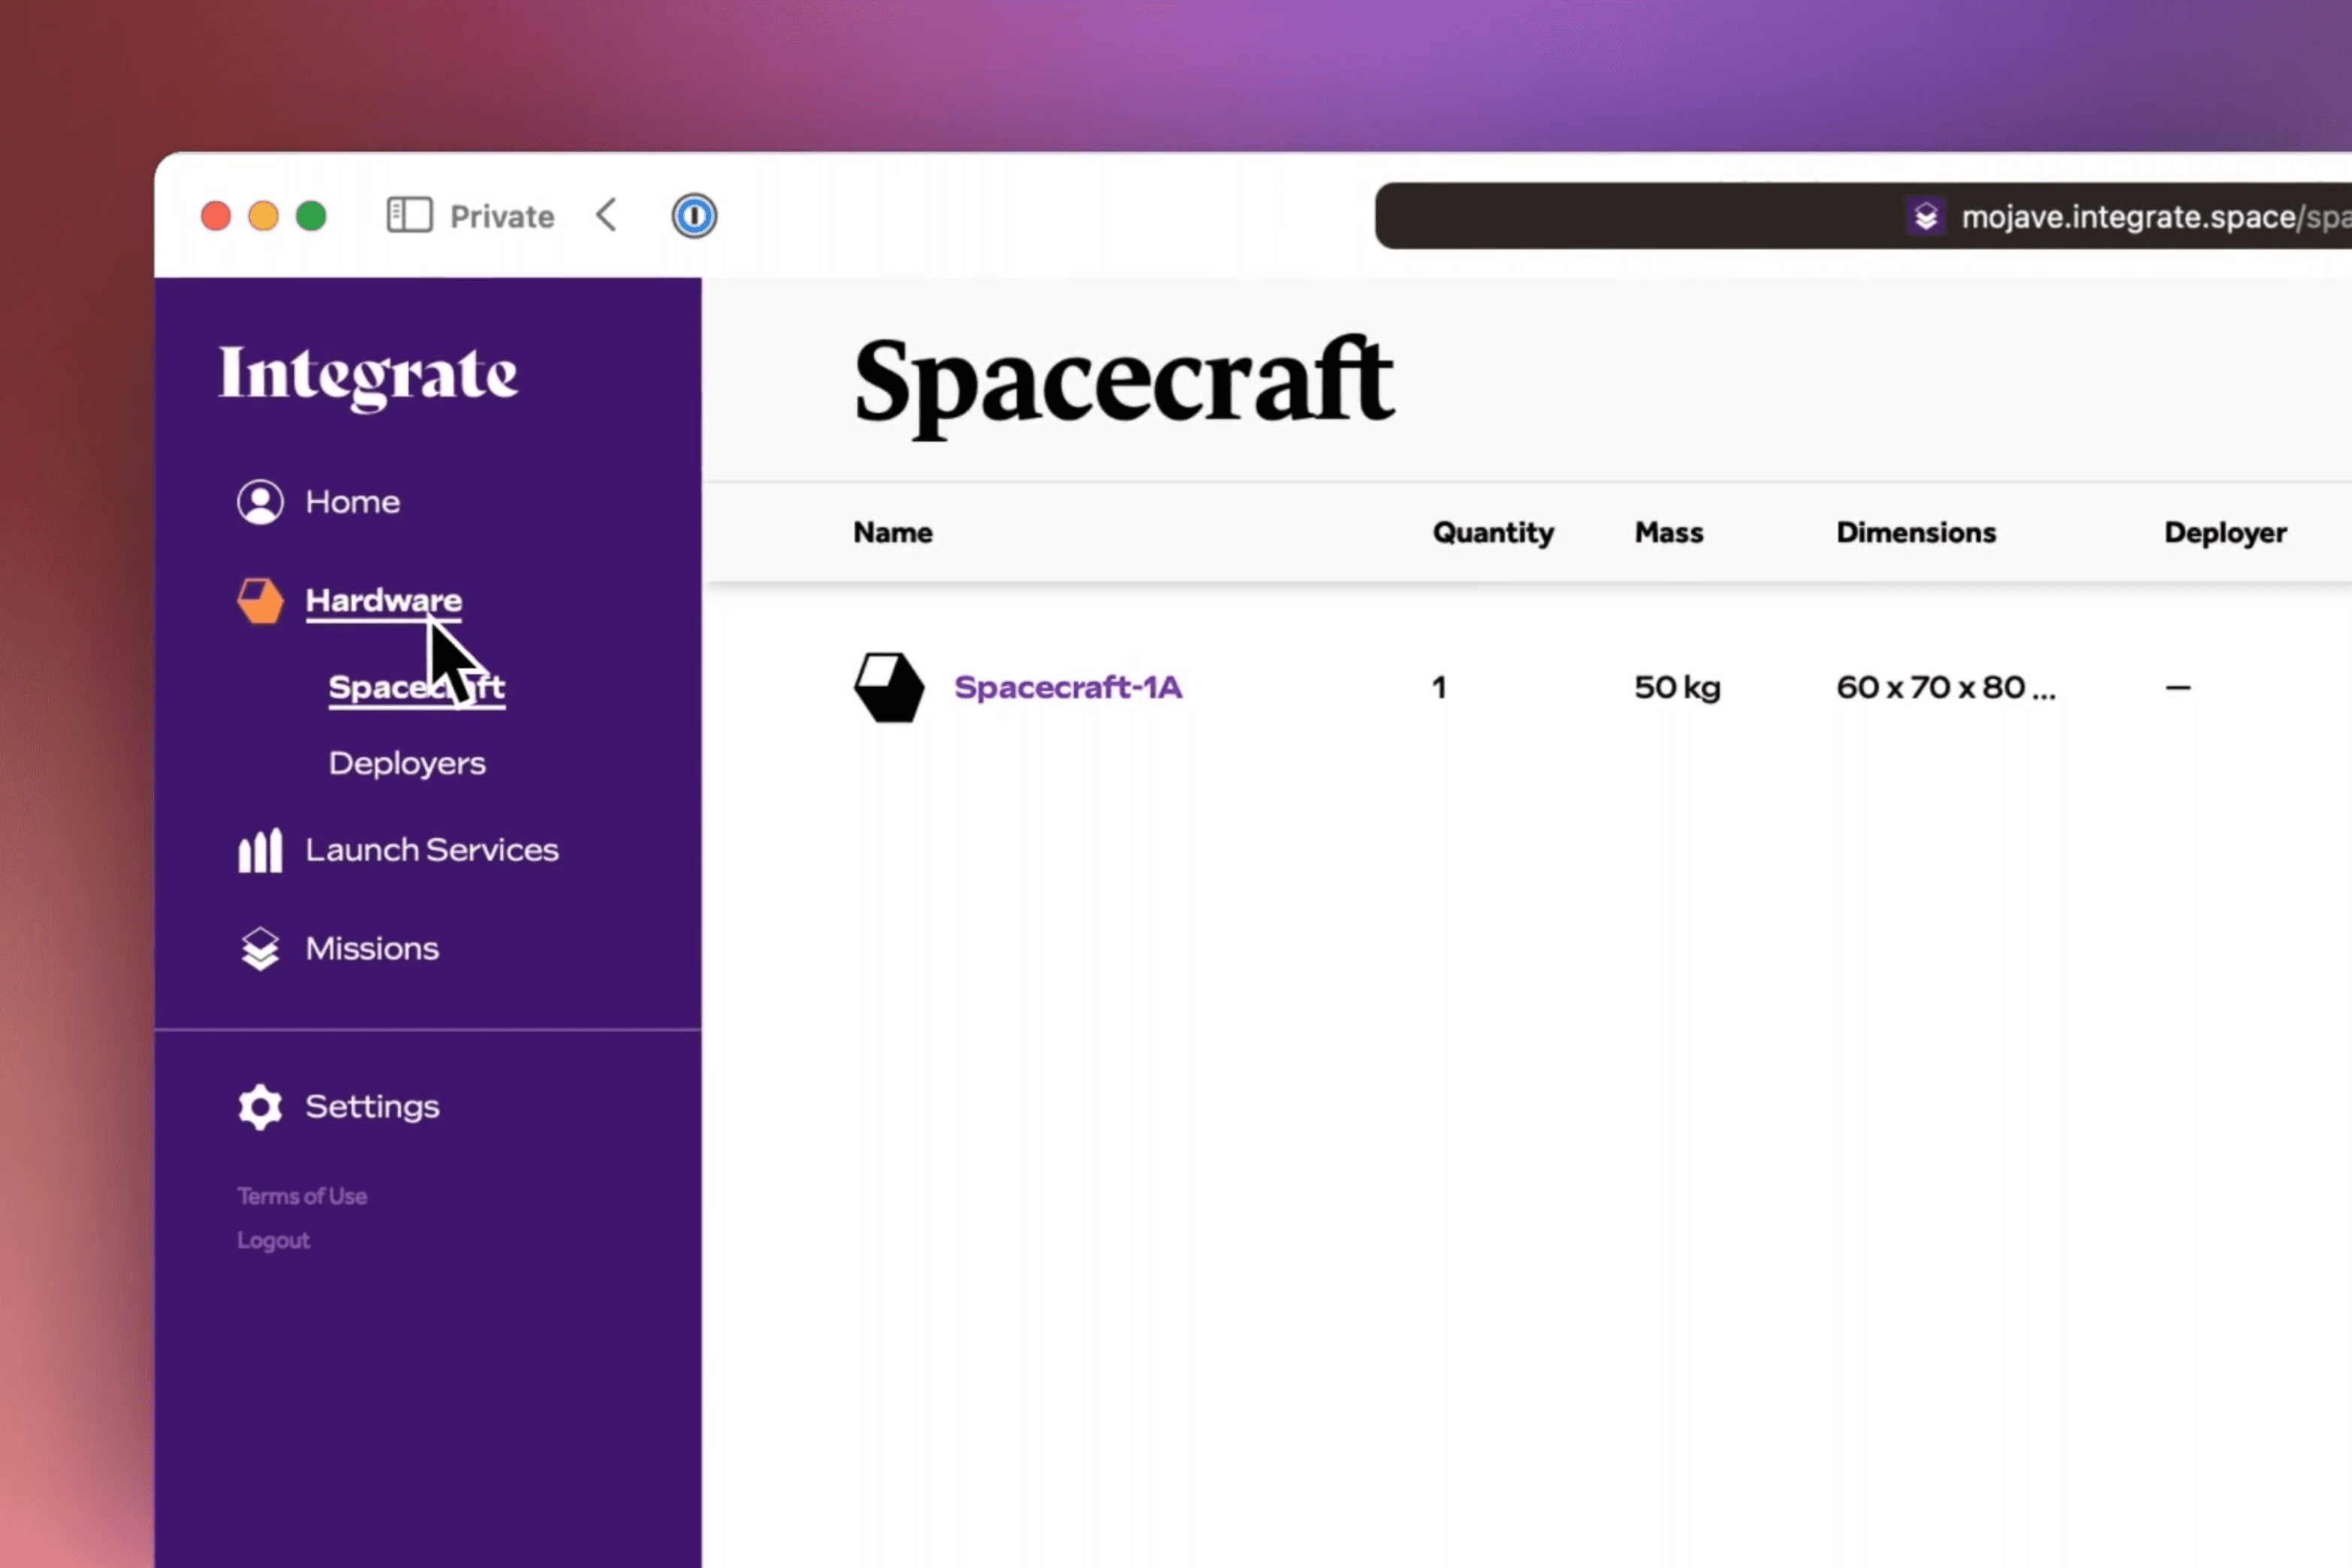Sort by the Name column header
The width and height of the screenshot is (2352, 1568).
(892, 532)
